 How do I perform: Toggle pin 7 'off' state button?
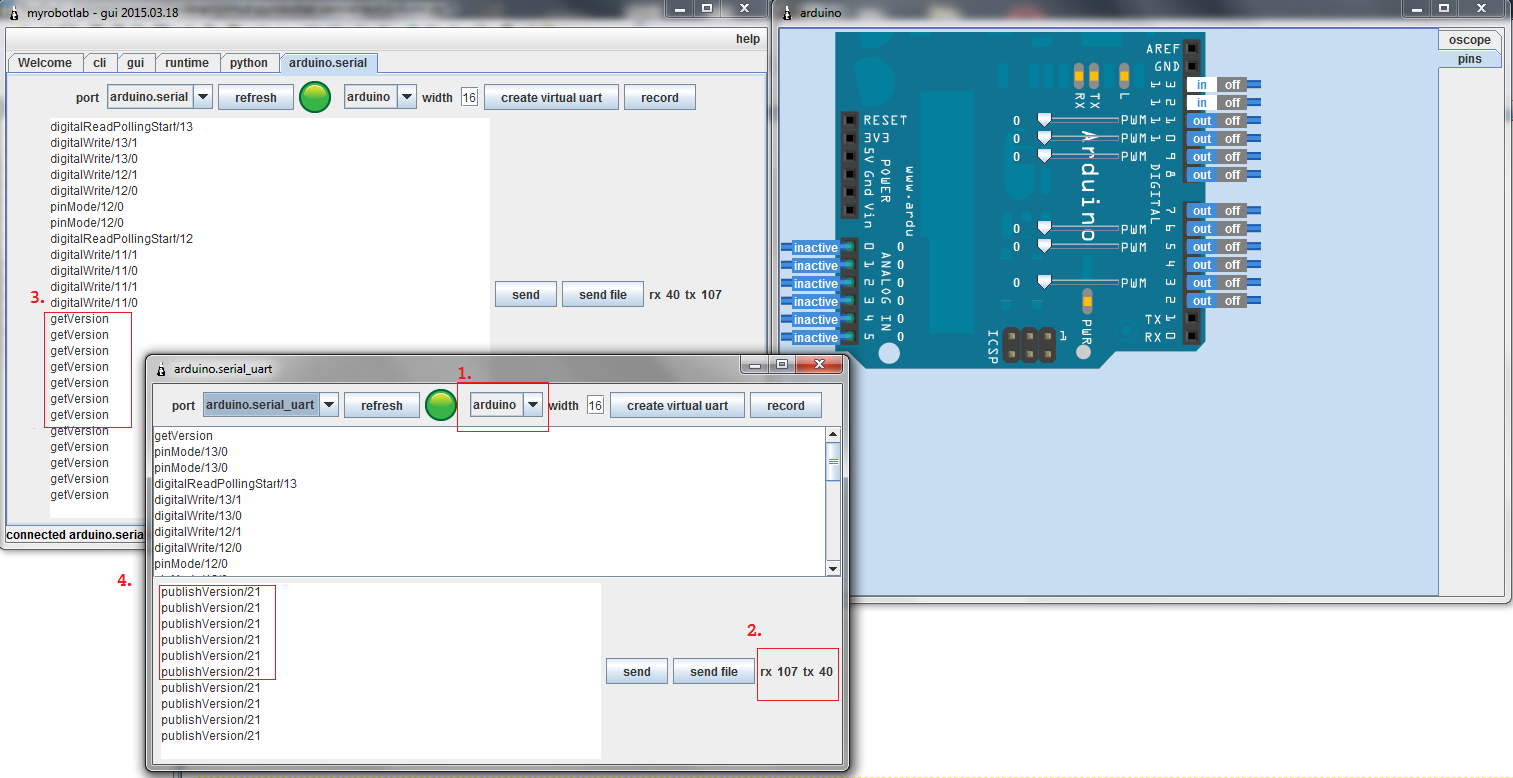point(1232,211)
